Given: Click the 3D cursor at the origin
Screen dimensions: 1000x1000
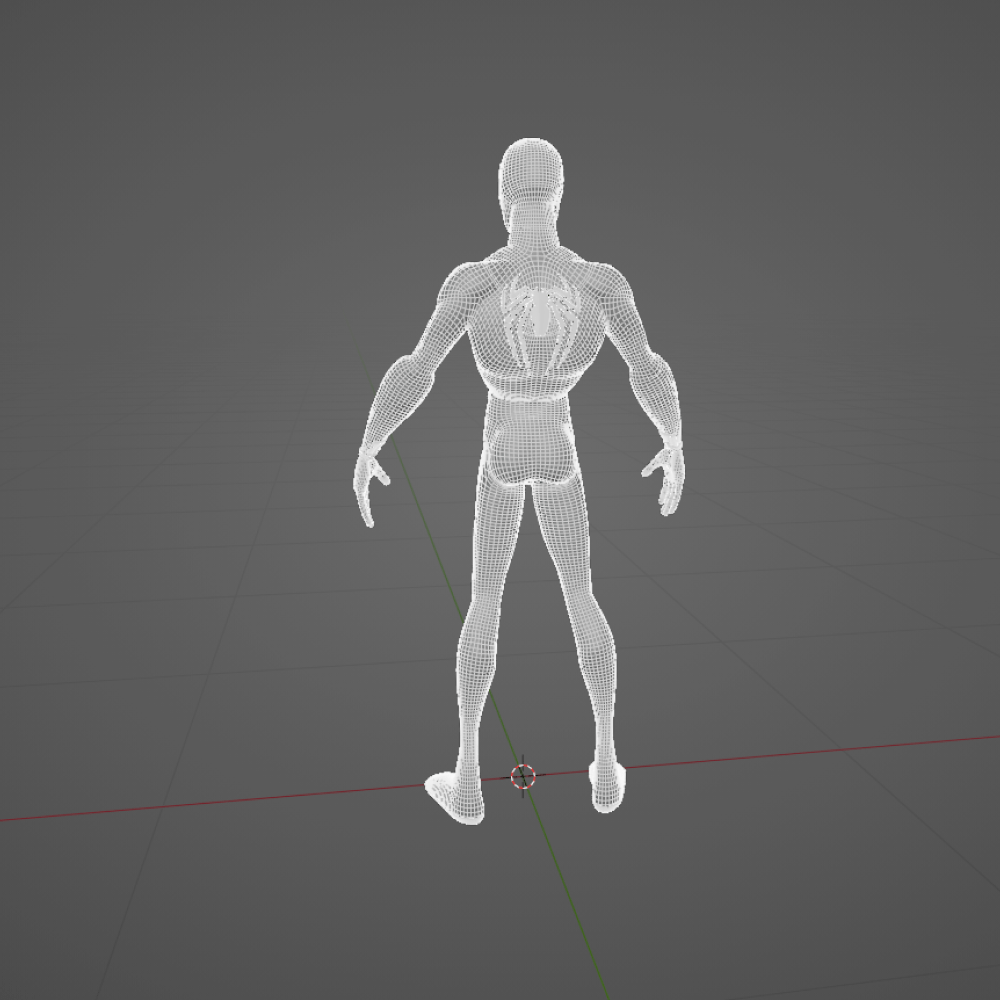Looking at the screenshot, I should [523, 776].
